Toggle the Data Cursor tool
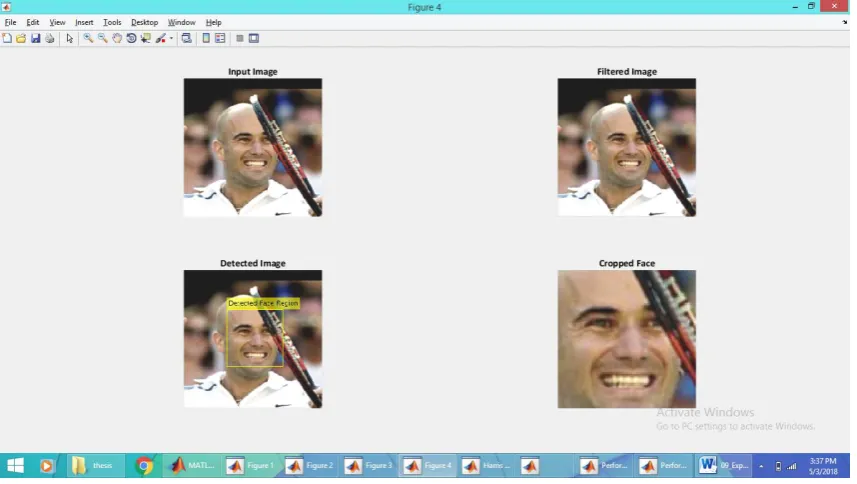The width and height of the screenshot is (857, 484). (145, 38)
